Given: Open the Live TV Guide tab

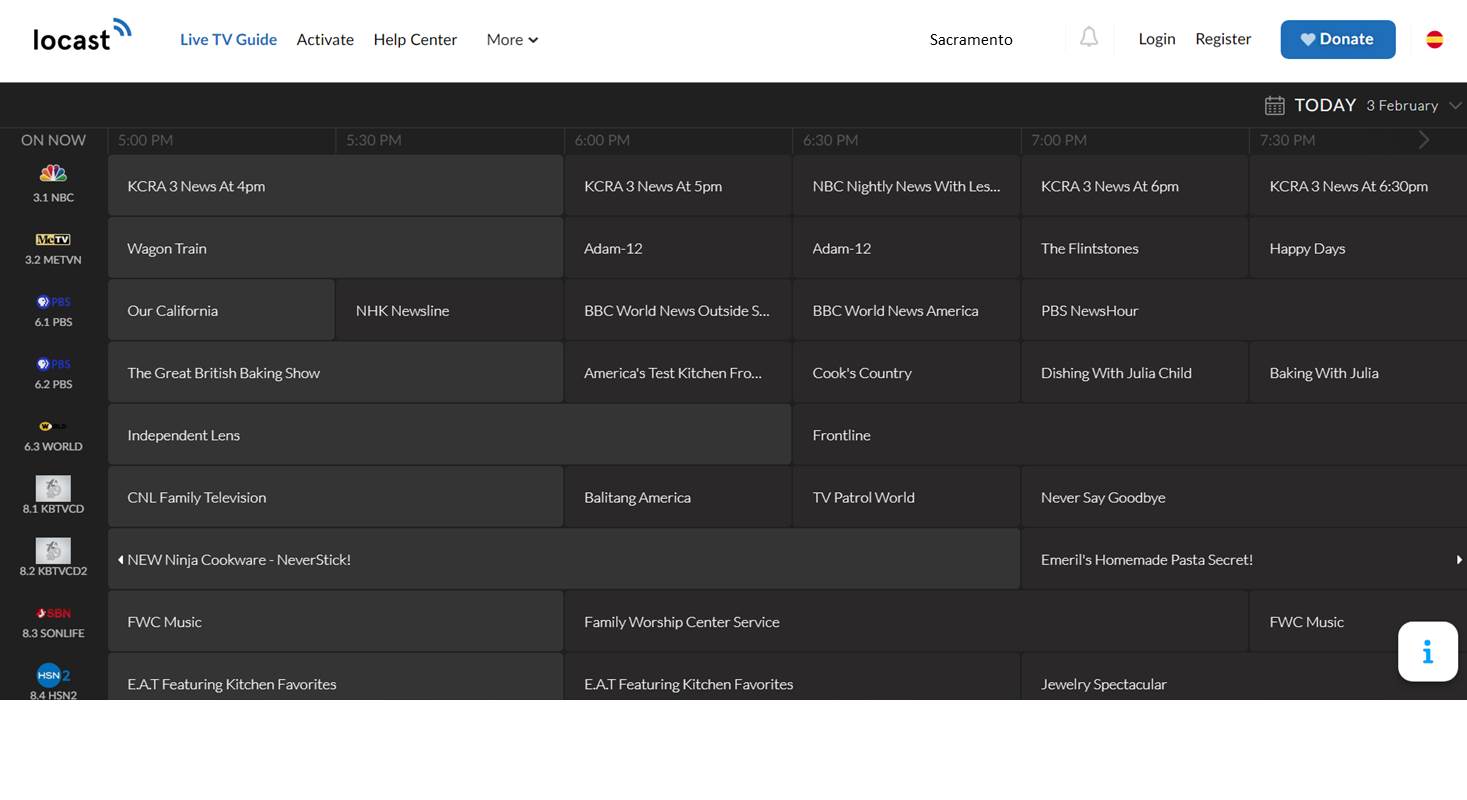Looking at the screenshot, I should coord(228,40).
